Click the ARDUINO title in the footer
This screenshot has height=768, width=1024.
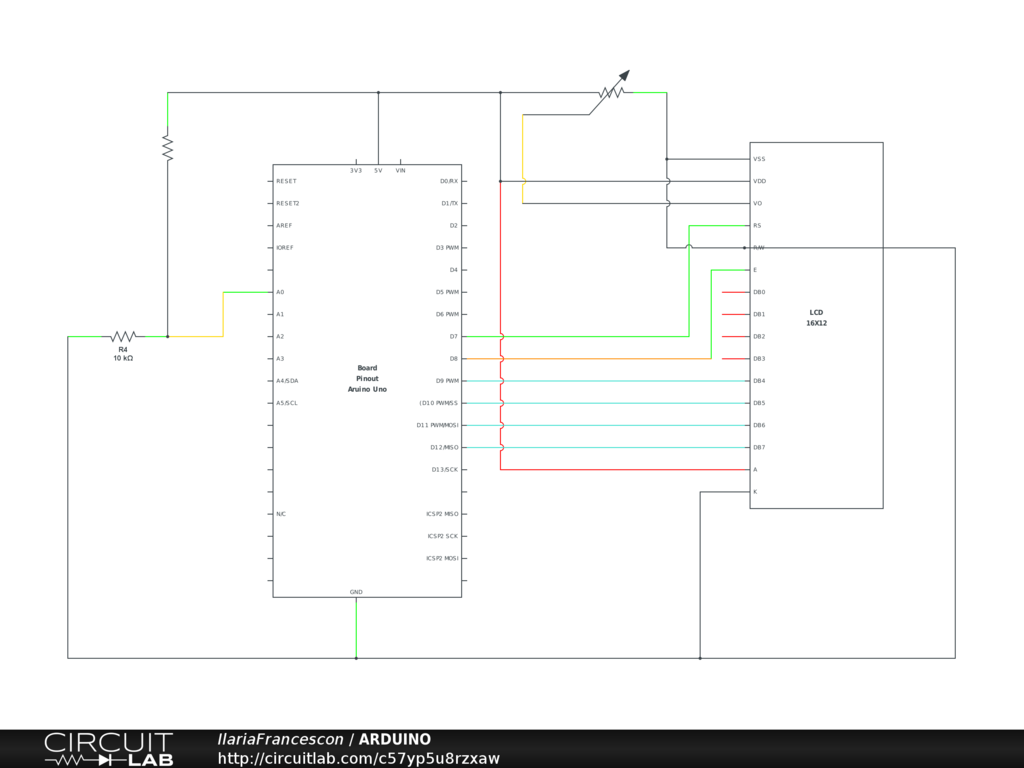395,739
